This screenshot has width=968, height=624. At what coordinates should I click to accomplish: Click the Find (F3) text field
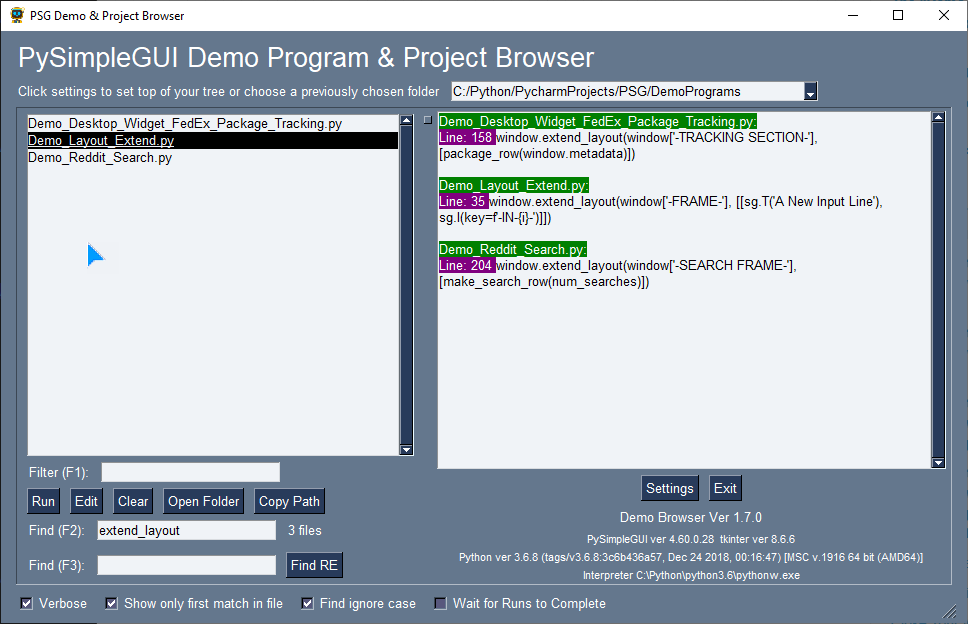[x=186, y=565]
